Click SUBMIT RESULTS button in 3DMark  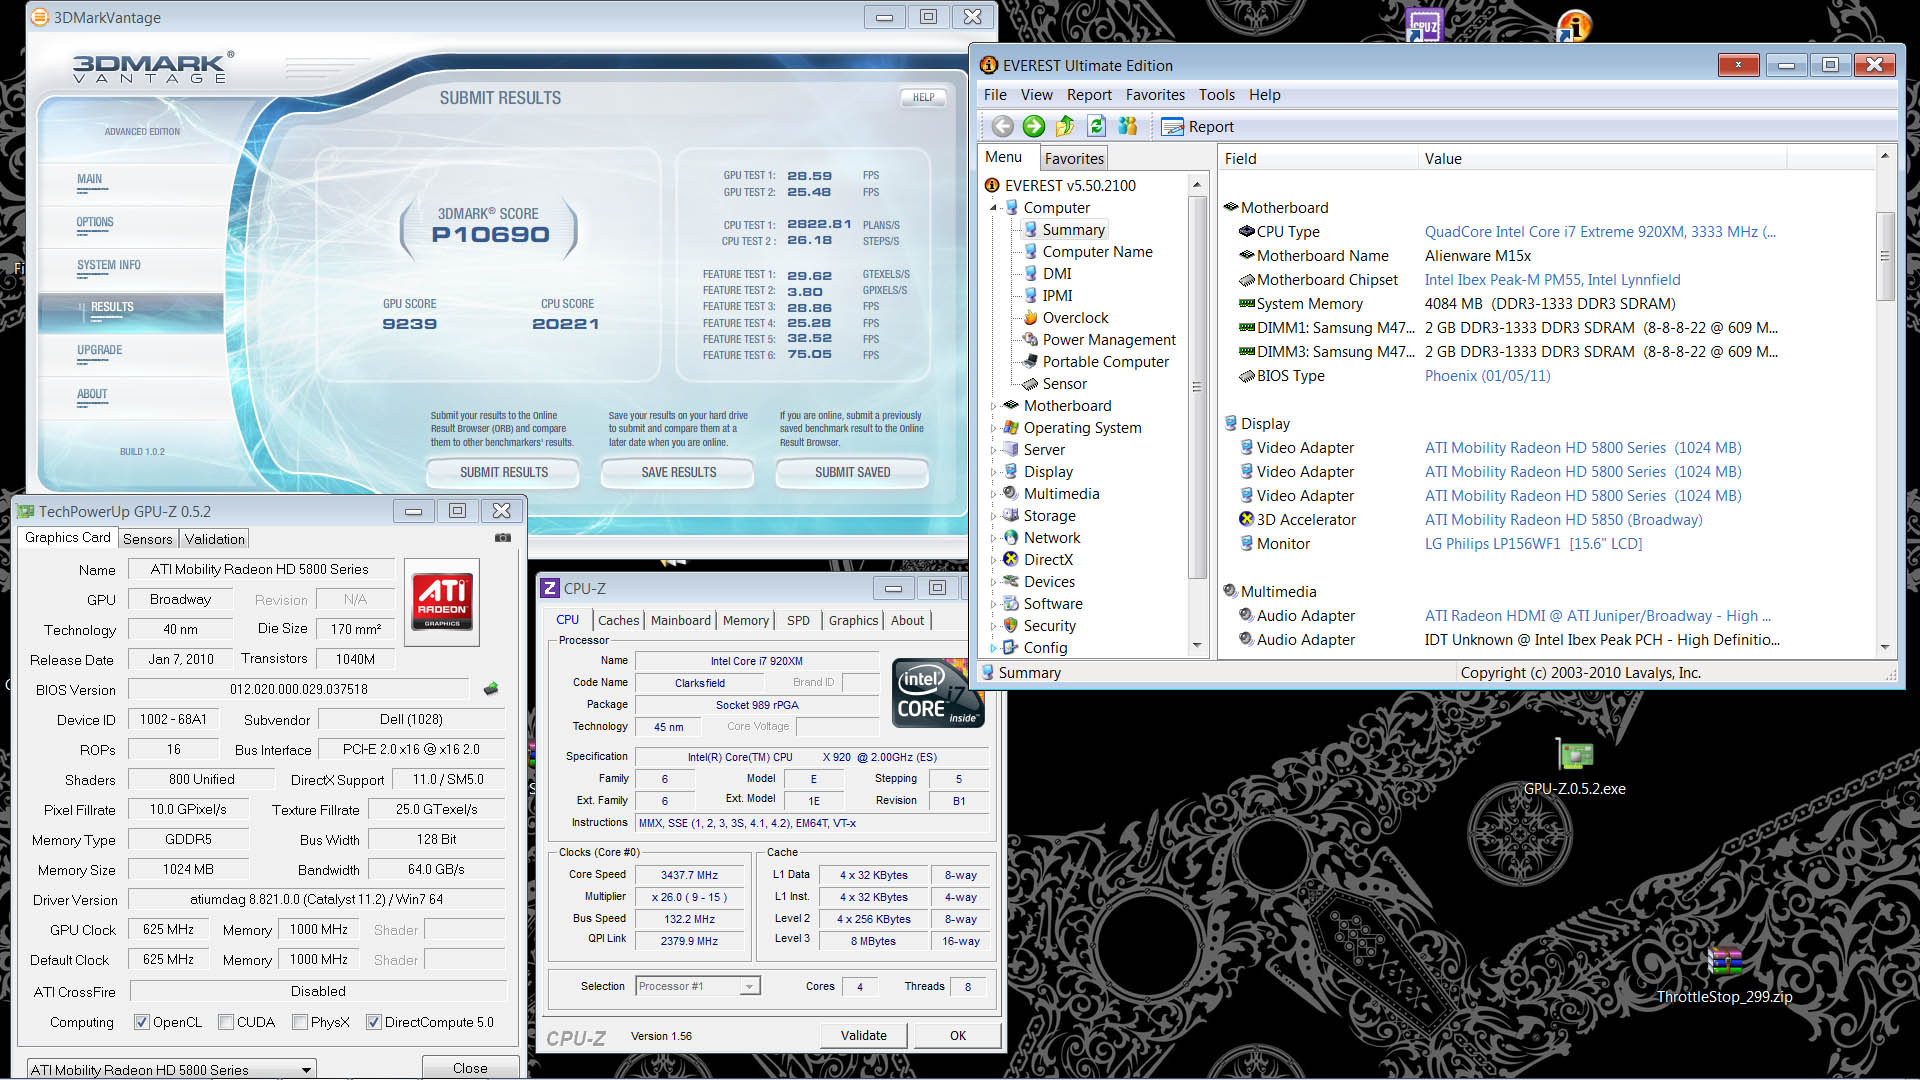[x=503, y=472]
